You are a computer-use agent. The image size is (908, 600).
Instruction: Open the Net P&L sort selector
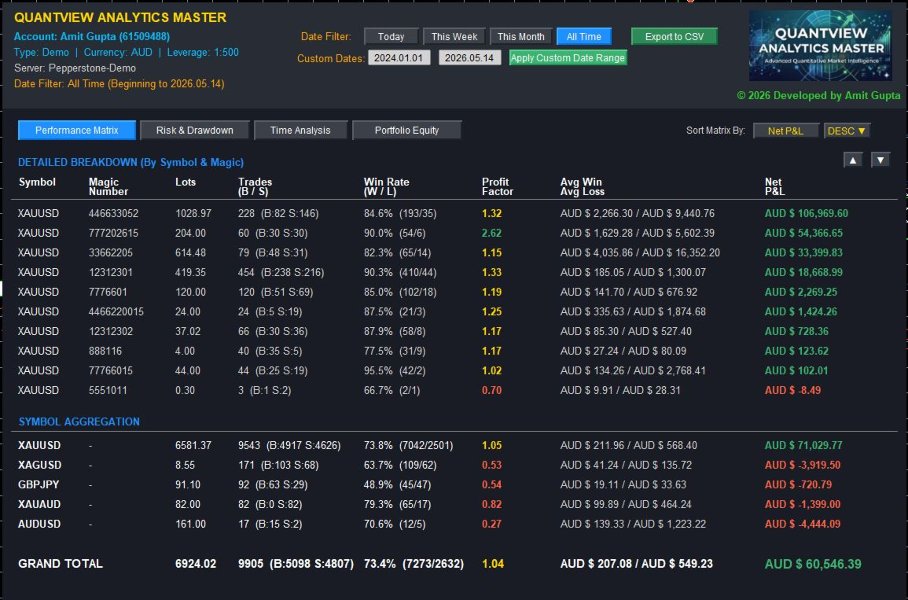pos(786,131)
